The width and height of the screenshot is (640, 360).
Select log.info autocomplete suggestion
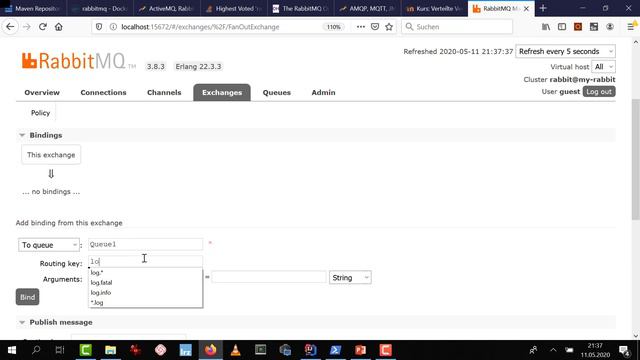tap(145, 293)
